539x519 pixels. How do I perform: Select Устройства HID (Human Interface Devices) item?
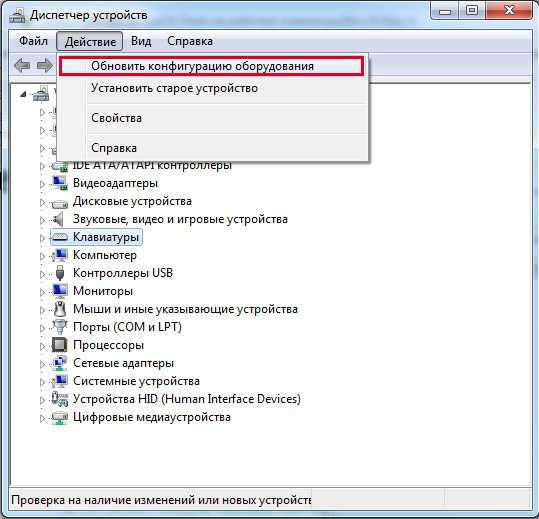click(187, 399)
